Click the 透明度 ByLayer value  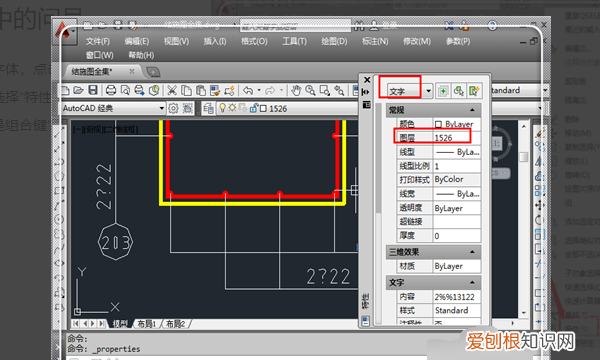coord(457,208)
